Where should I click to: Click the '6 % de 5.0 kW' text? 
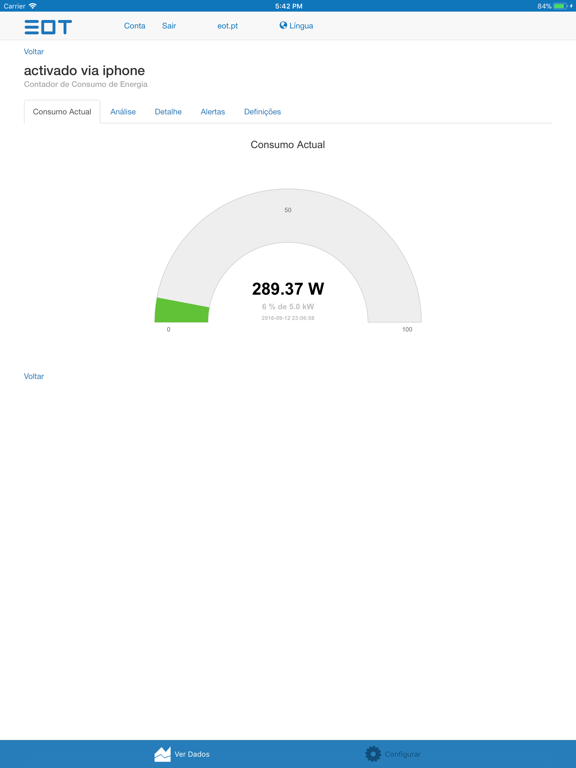point(288,307)
